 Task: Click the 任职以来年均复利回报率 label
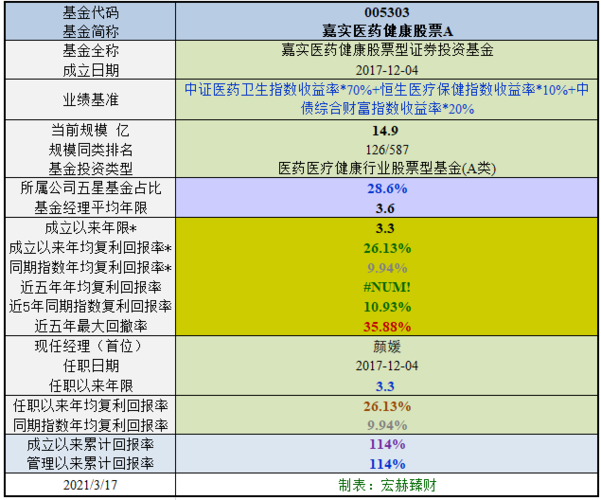coord(91,405)
